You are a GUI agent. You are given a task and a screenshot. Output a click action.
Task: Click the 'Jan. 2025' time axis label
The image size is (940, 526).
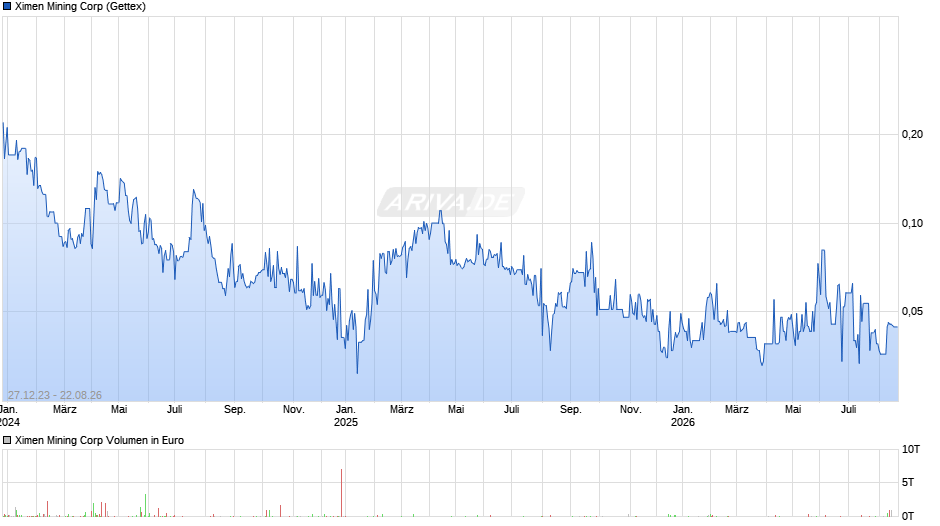[x=346, y=416]
